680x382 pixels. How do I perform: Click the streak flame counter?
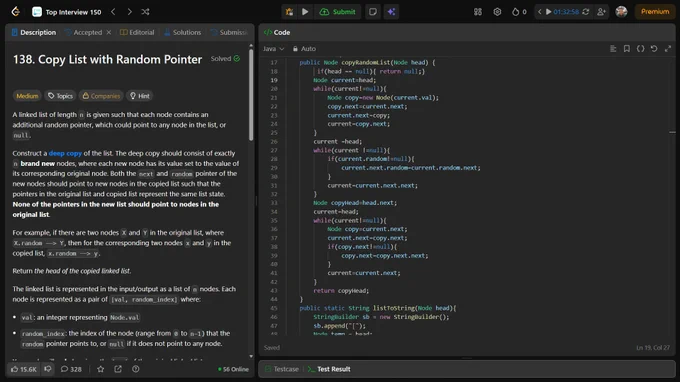(x=519, y=12)
